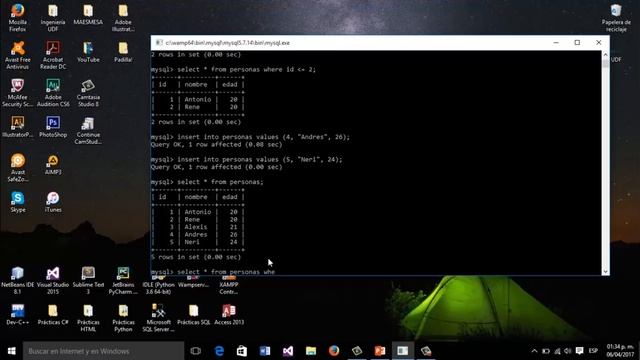Open Papelera de reciclaje icon
This screenshot has height=360, width=640.
[x=616, y=18]
